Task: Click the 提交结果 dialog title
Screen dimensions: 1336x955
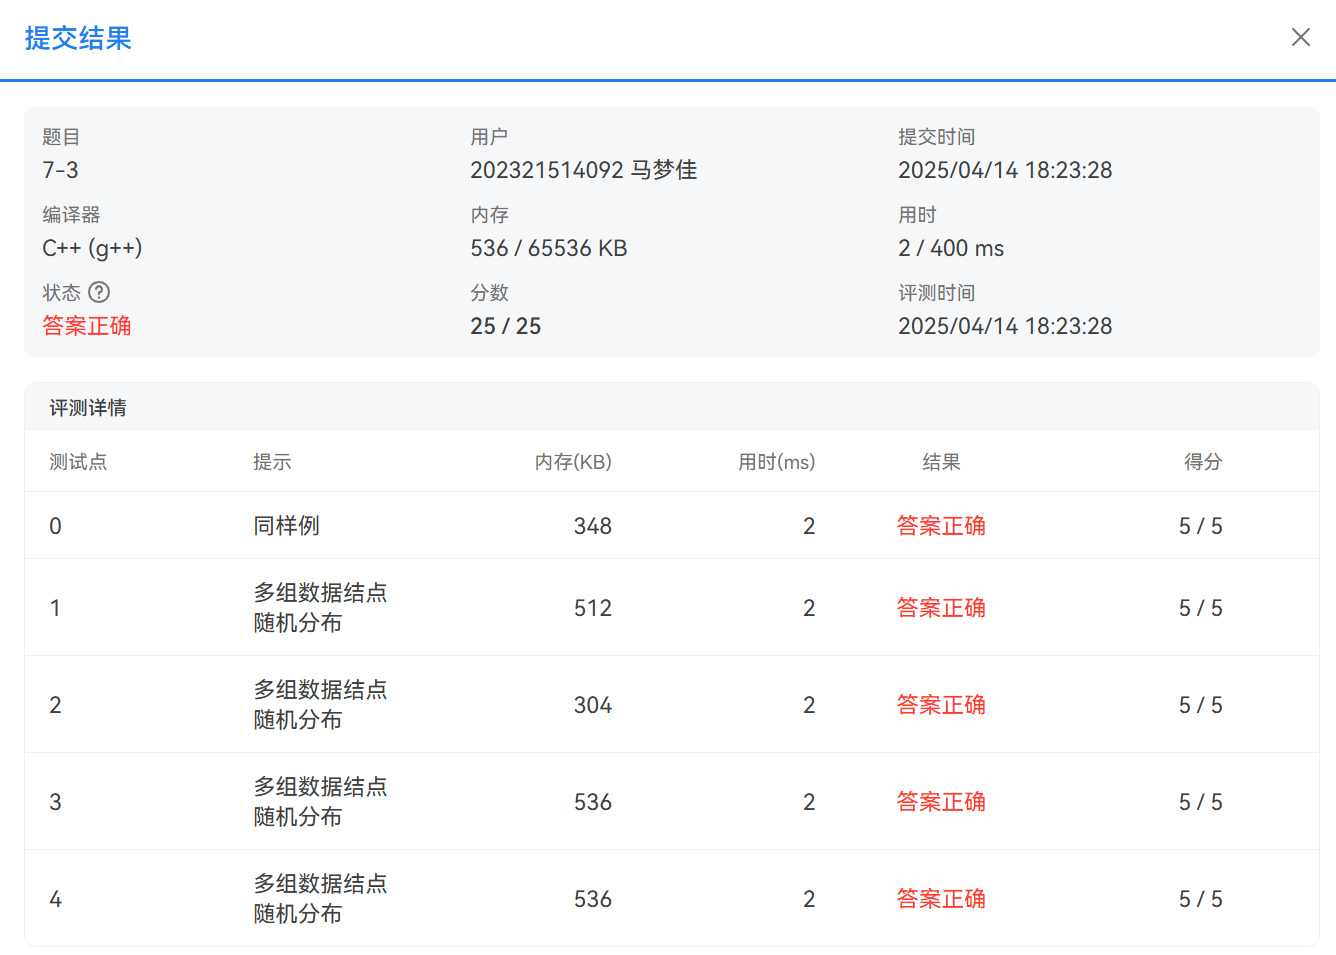Action: (x=78, y=38)
